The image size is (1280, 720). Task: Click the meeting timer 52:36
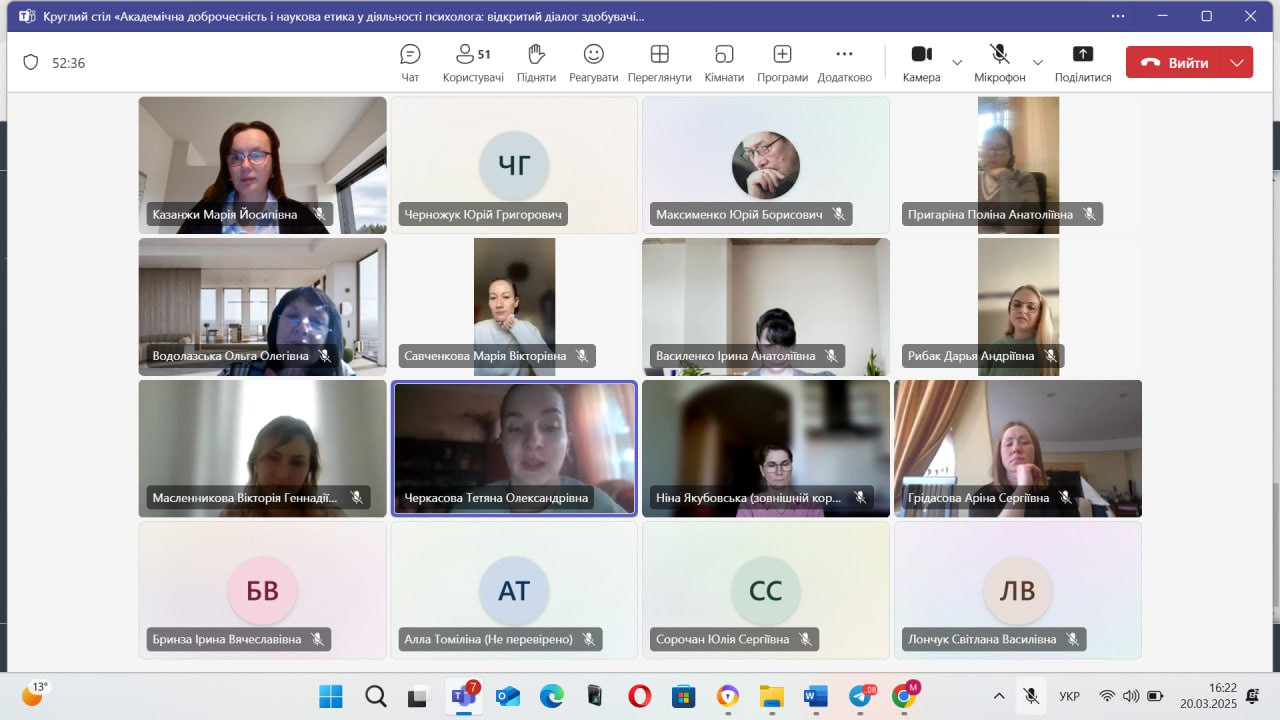(69, 63)
